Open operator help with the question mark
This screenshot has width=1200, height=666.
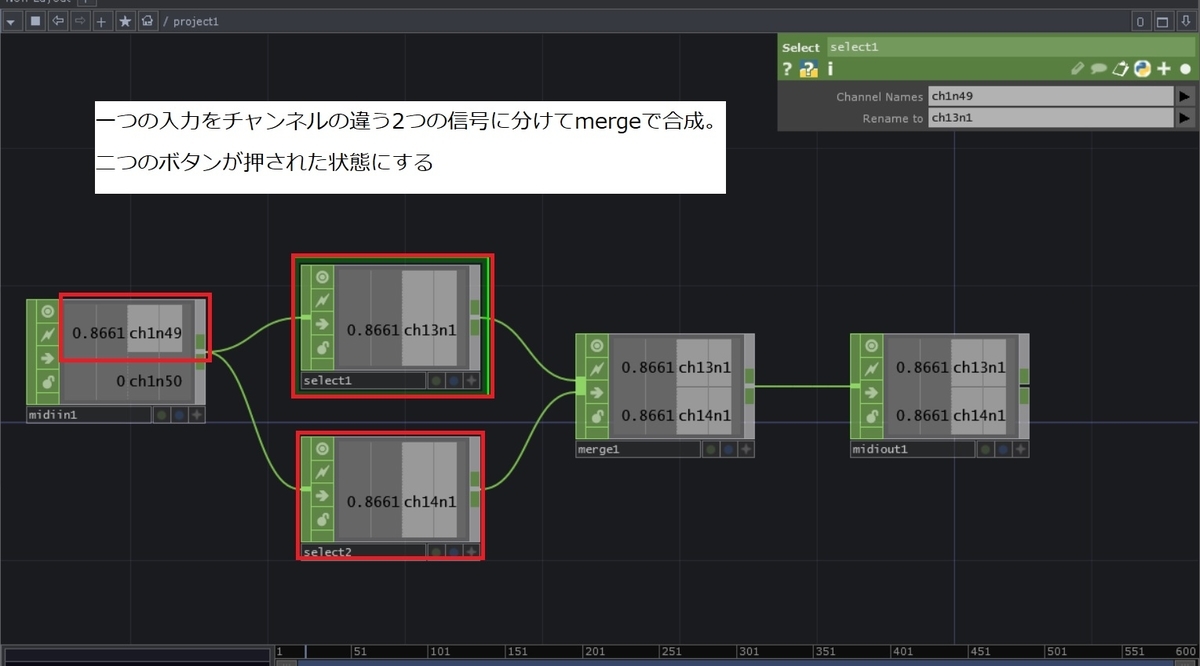(x=788, y=69)
